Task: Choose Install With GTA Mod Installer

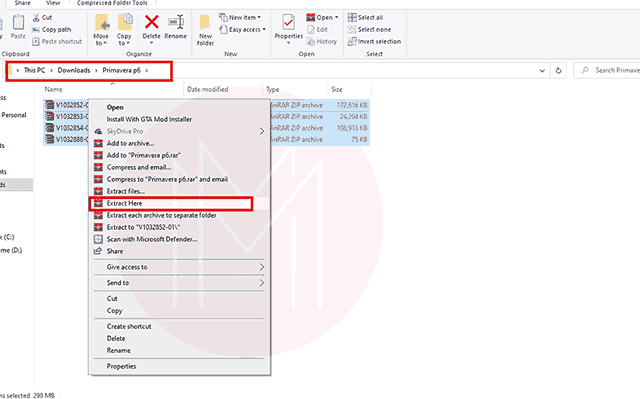Action: (180, 119)
